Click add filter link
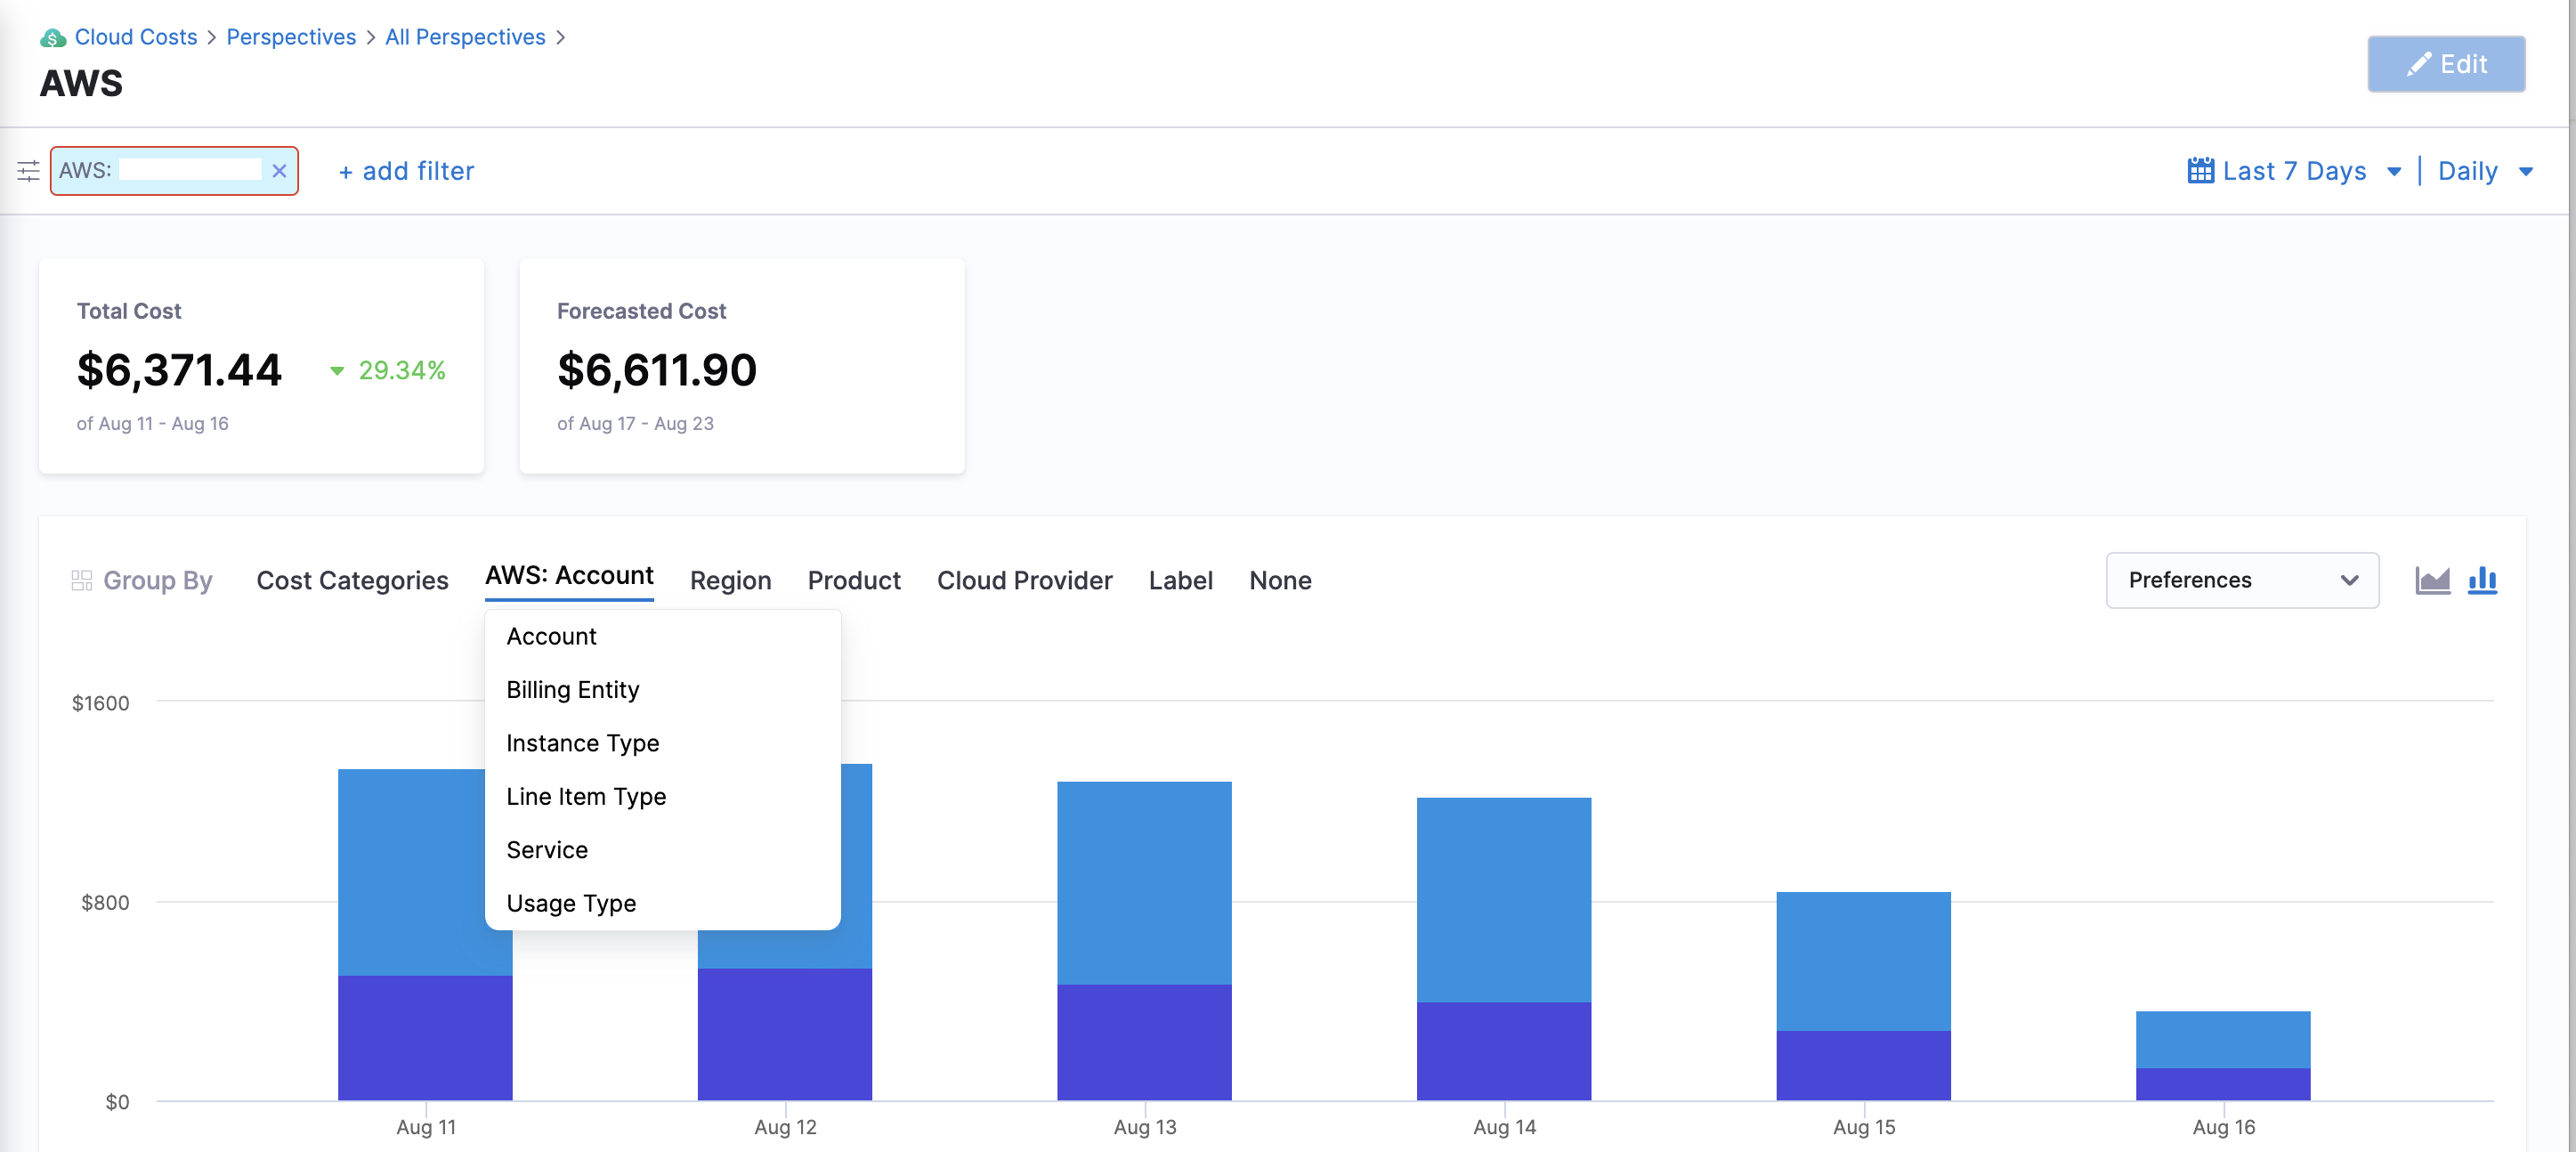2576x1152 pixels. 406,171
